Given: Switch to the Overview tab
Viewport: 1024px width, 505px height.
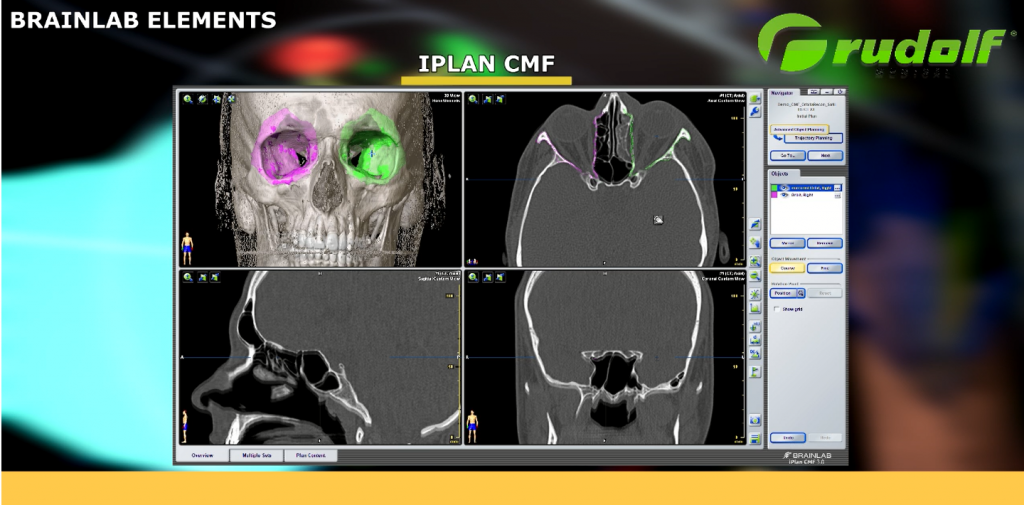Looking at the screenshot, I should (202, 455).
